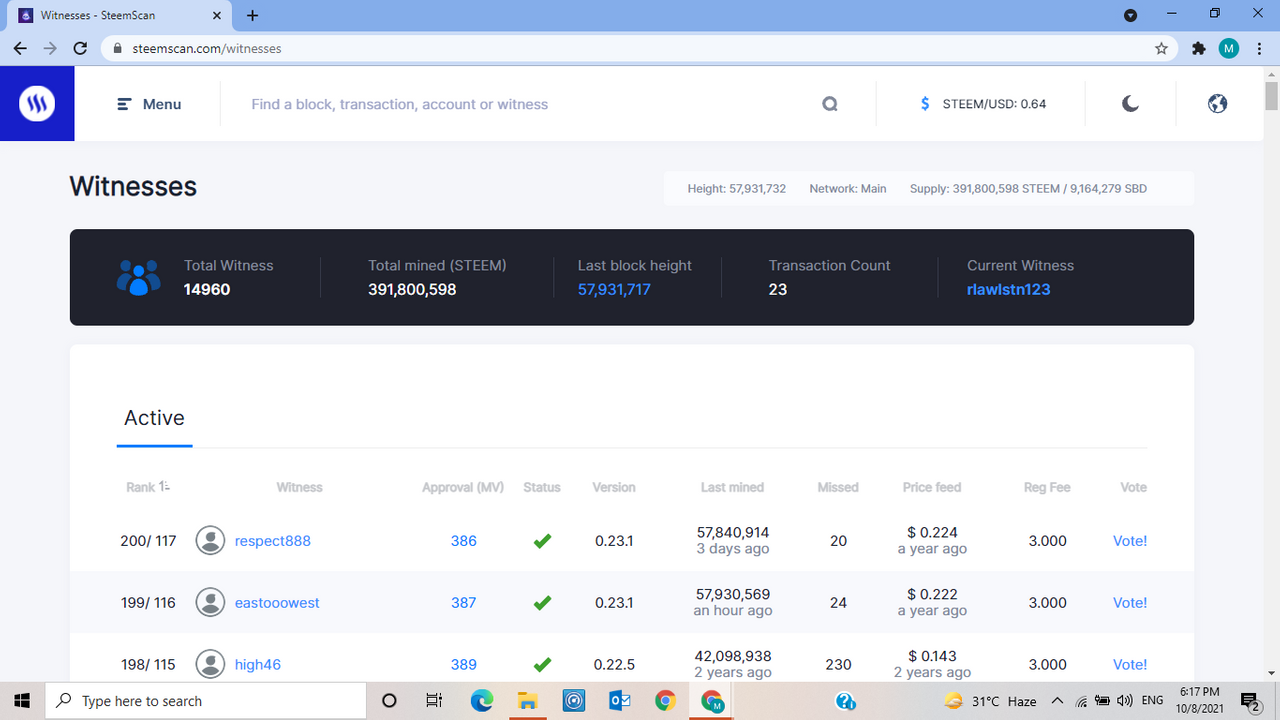The height and width of the screenshot is (720, 1280).
Task: Click the Approval (MV) column header
Action: (x=463, y=487)
